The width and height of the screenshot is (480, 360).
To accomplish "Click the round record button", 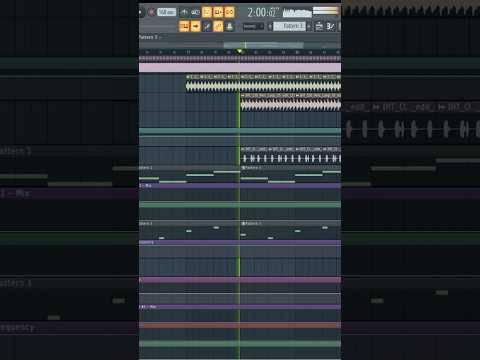I will point(152,12).
